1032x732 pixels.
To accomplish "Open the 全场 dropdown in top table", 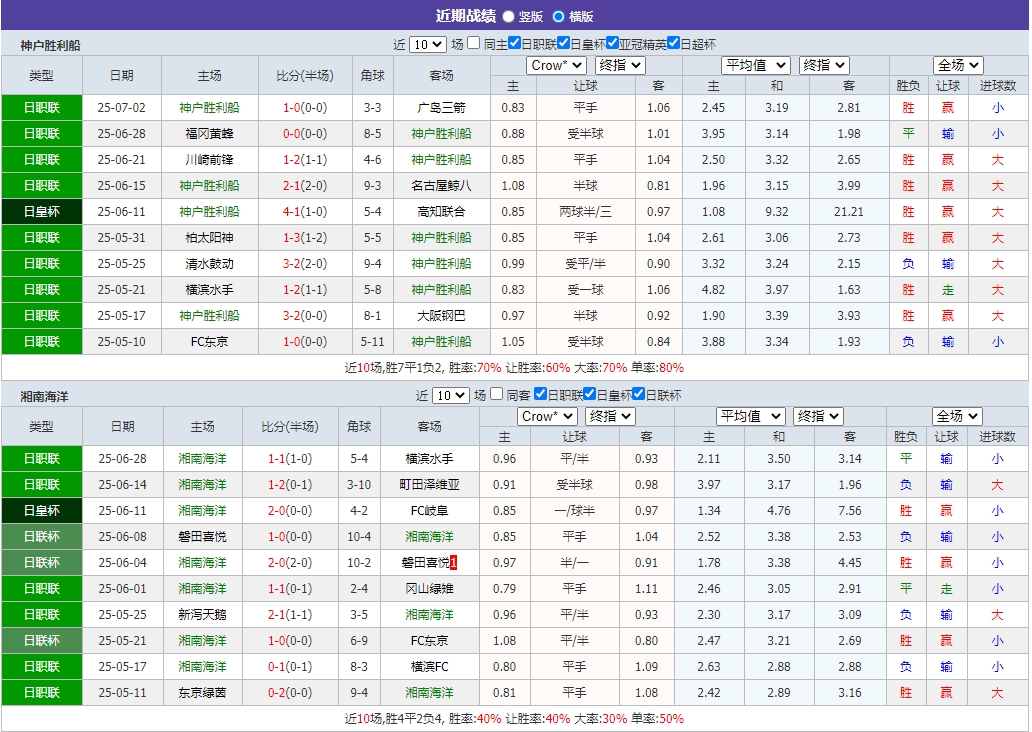I will 956,65.
